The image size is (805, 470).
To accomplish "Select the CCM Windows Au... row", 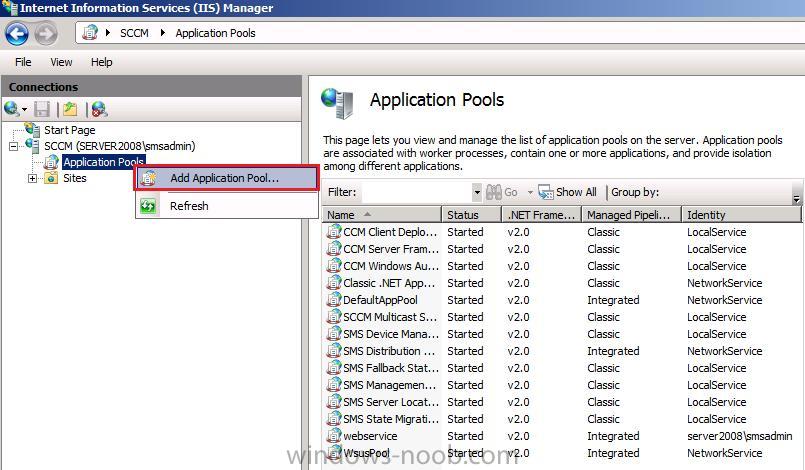I will point(562,266).
